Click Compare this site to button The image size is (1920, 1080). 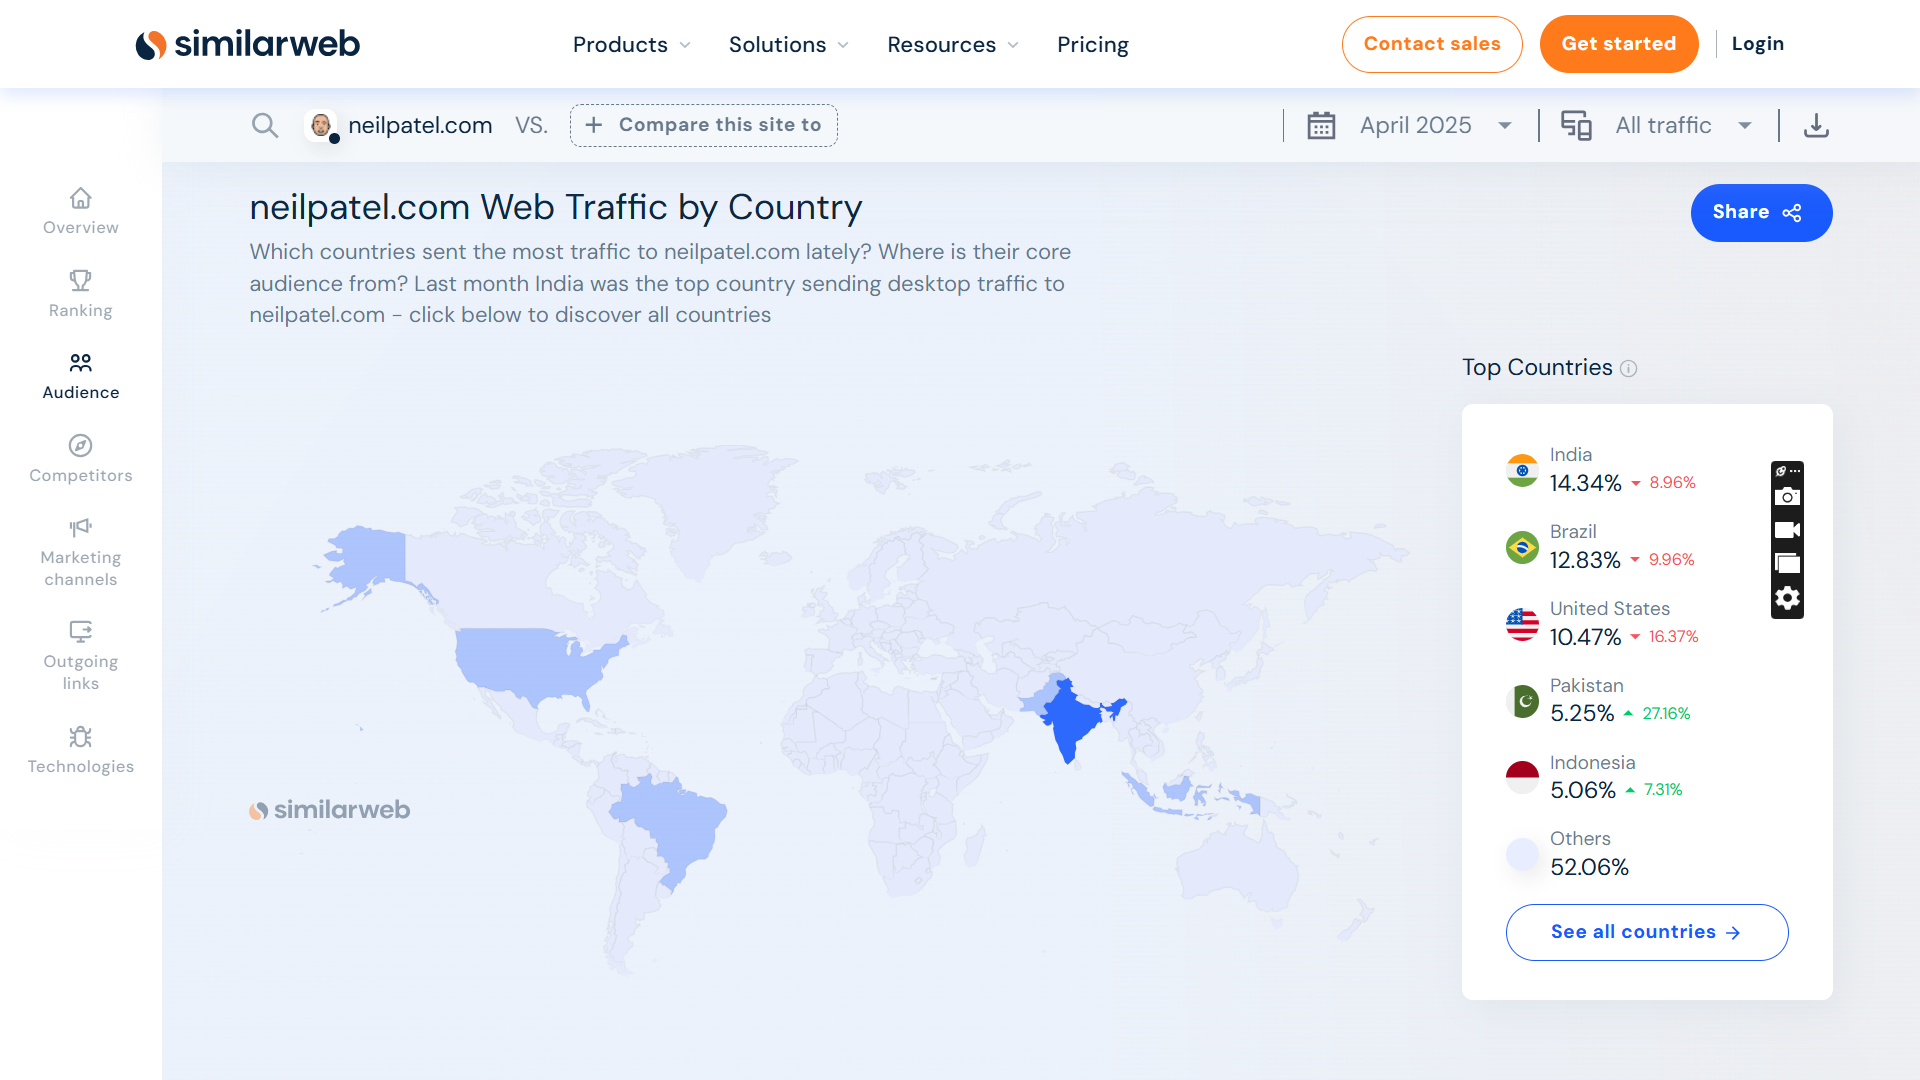coord(704,125)
